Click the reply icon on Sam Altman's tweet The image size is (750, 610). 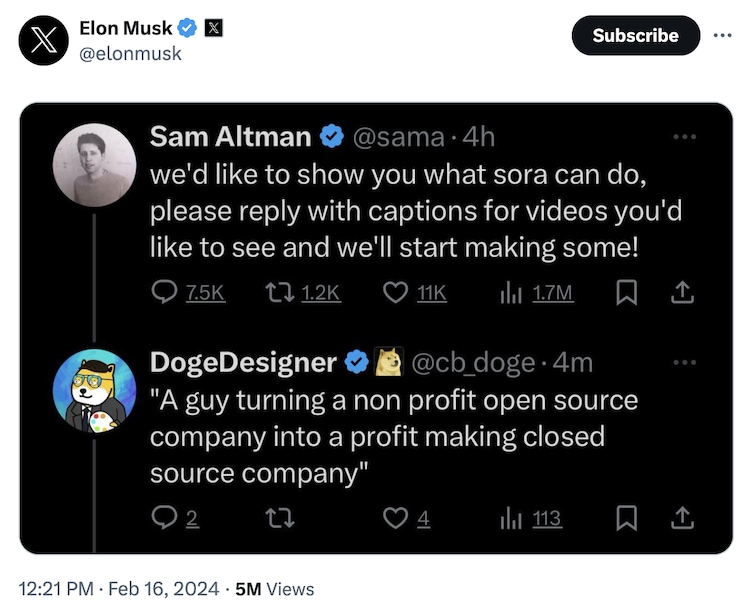click(x=162, y=292)
